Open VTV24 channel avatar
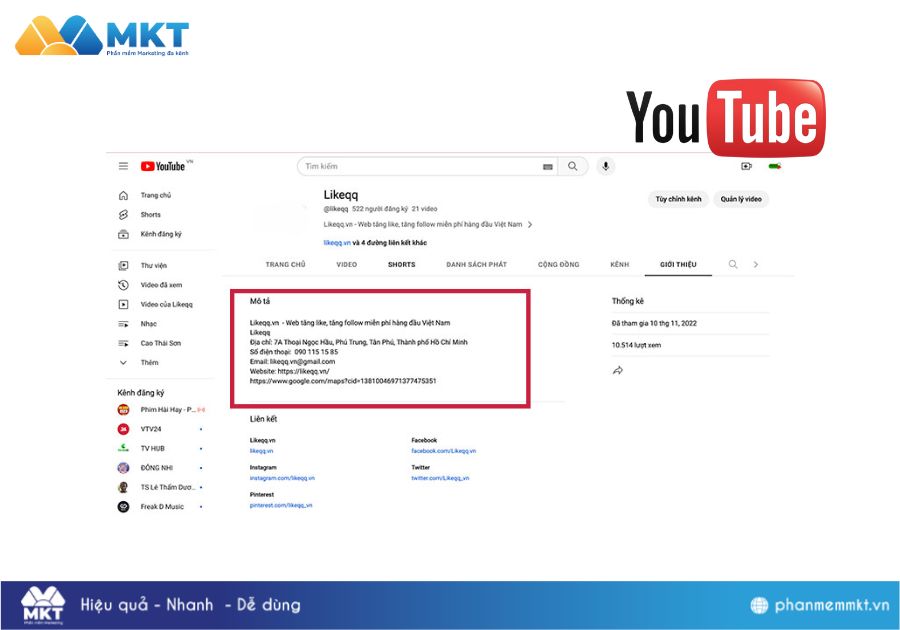 (x=123, y=429)
